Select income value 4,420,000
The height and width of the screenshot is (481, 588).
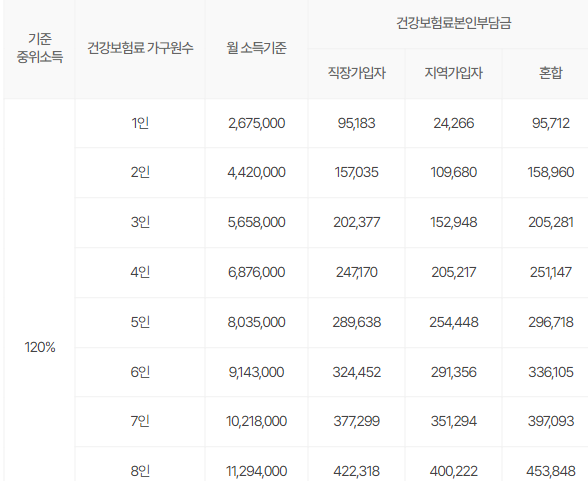click(x=256, y=172)
